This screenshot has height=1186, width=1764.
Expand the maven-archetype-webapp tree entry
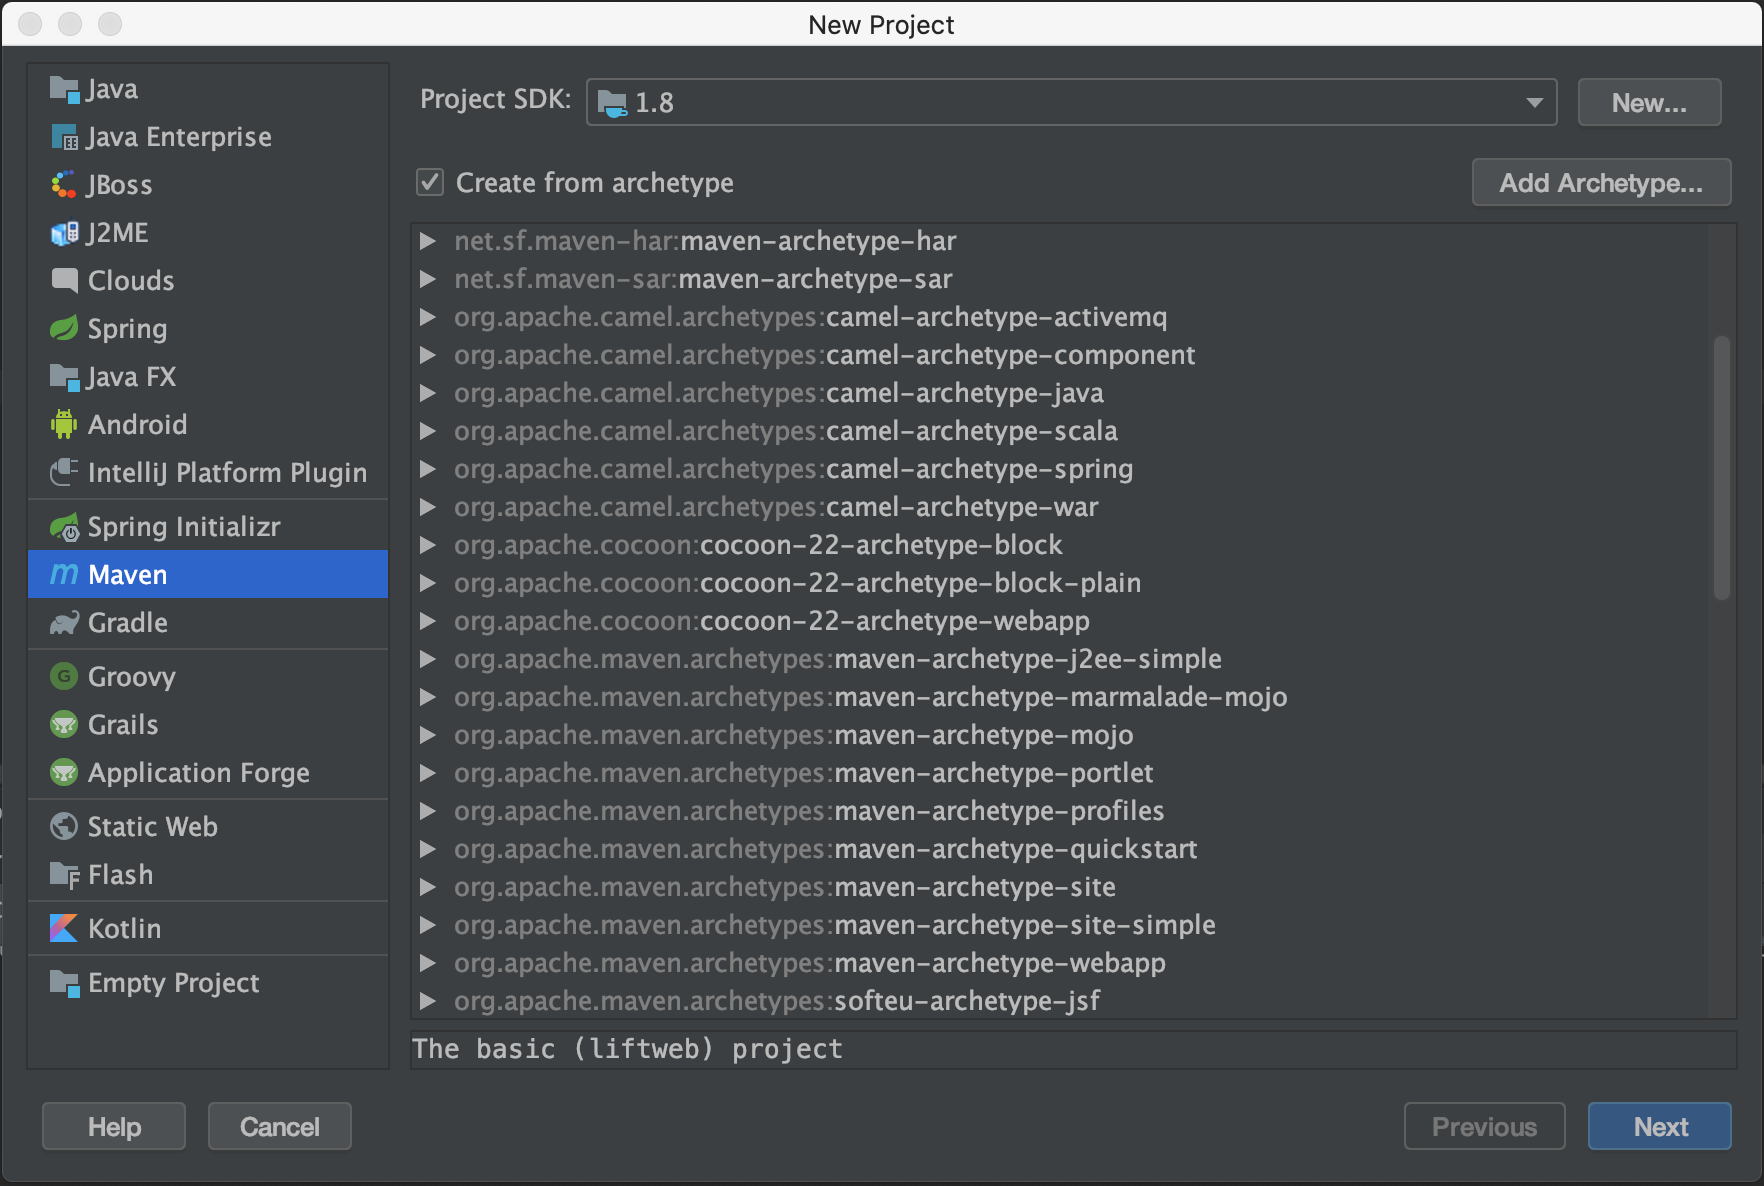pos(428,963)
